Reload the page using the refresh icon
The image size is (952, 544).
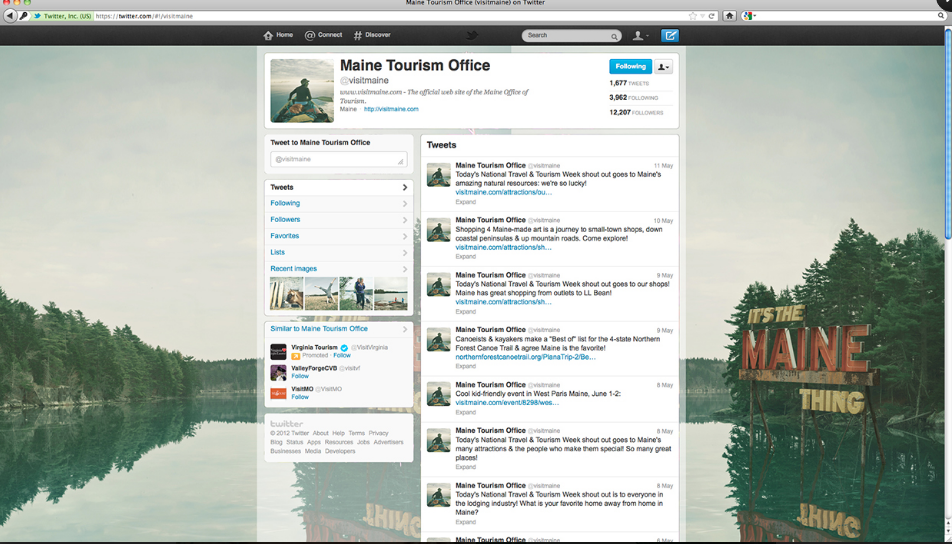pos(712,16)
